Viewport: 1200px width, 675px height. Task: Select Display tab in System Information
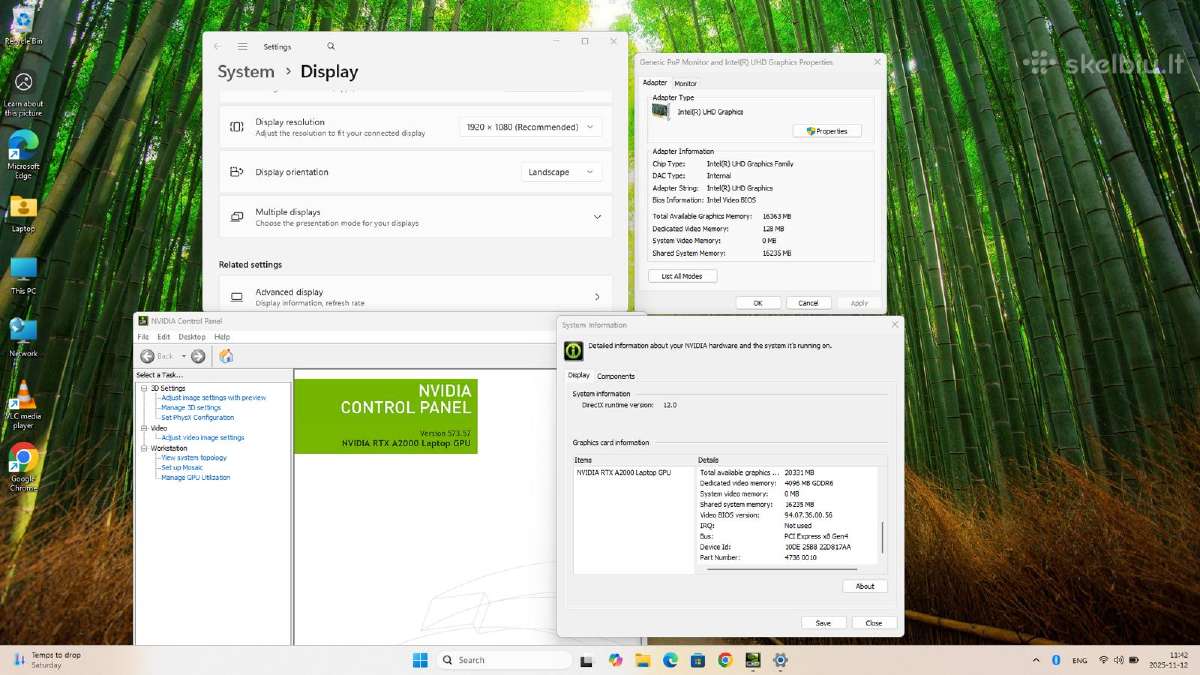579,375
